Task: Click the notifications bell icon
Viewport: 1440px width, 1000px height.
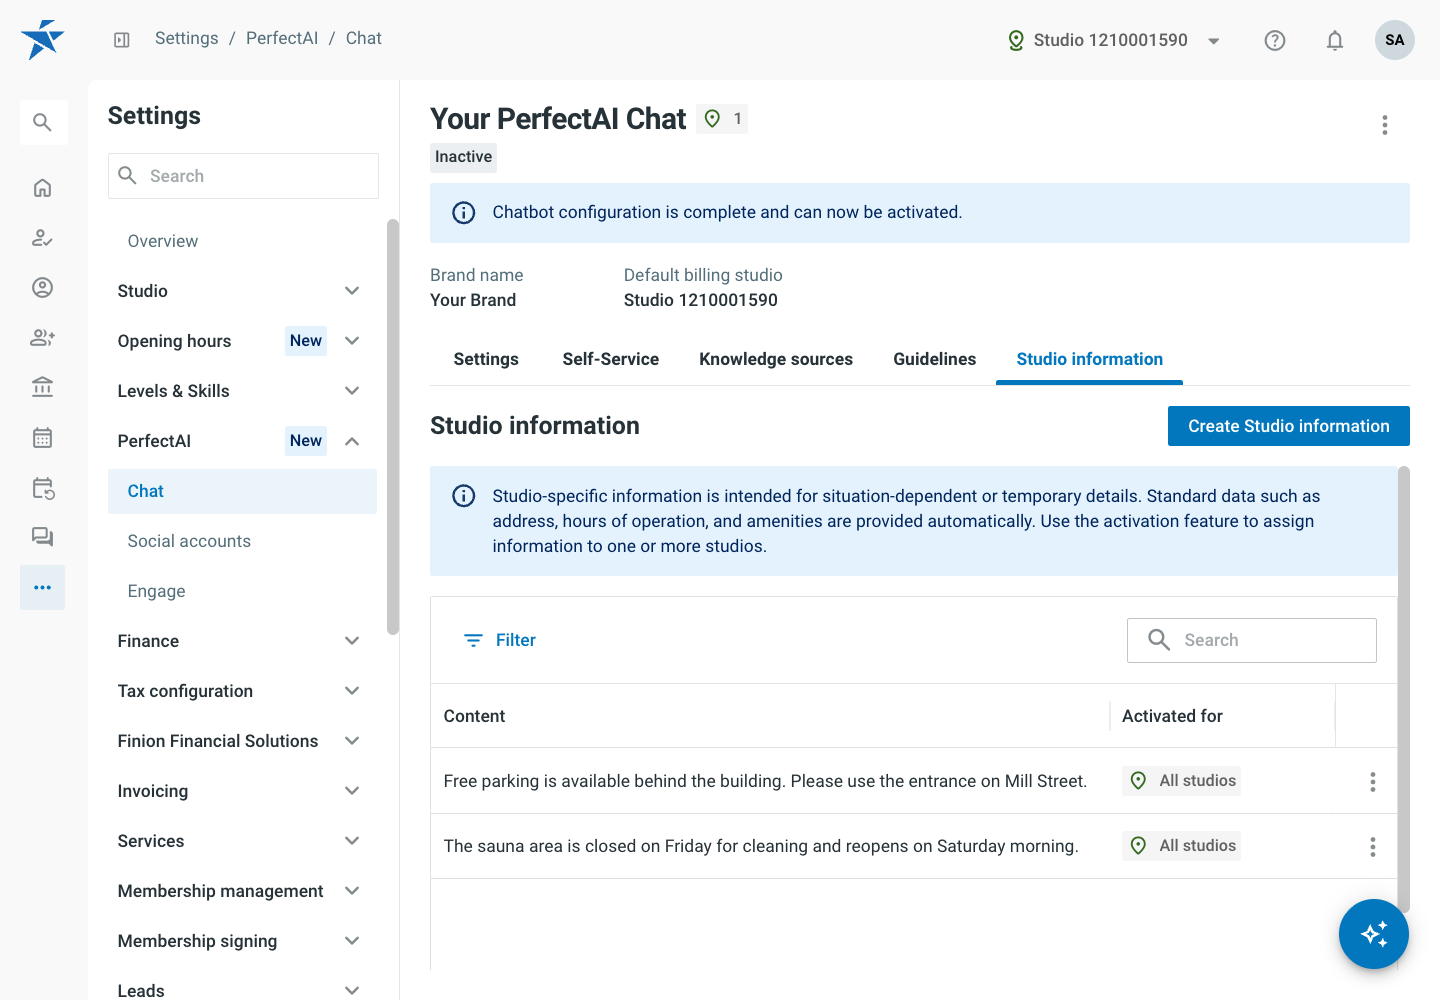Action: pos(1334,40)
